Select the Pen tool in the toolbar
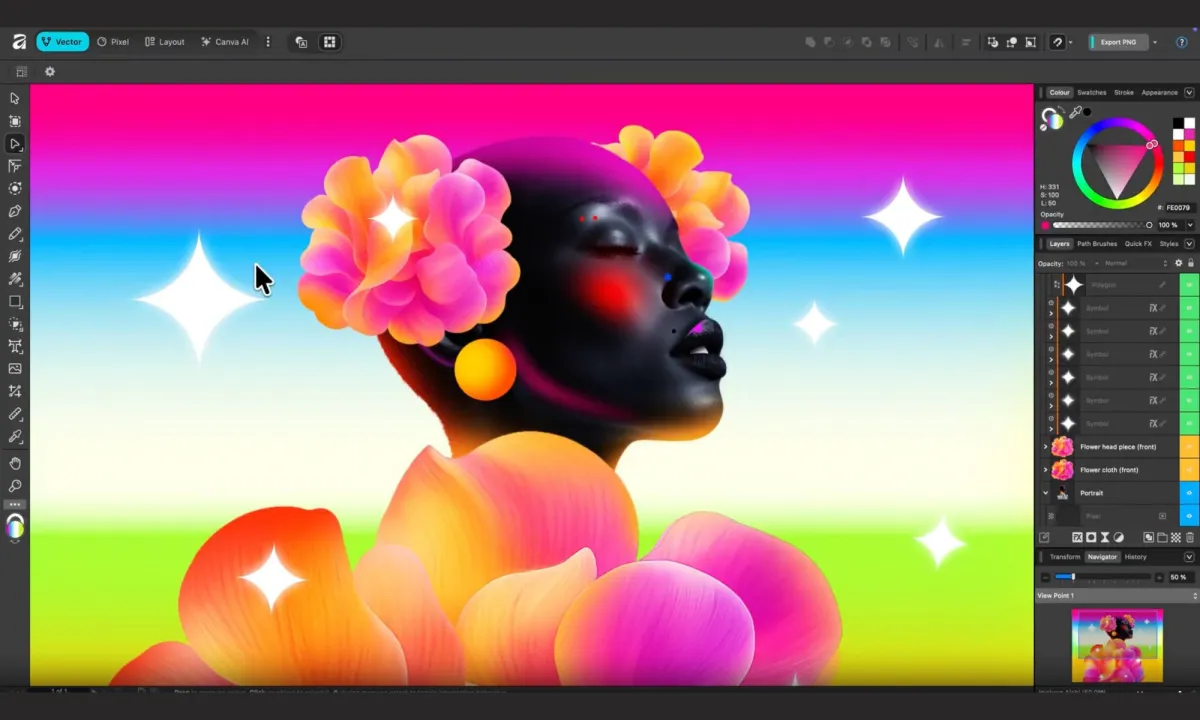The height and width of the screenshot is (720, 1200). pos(15,211)
